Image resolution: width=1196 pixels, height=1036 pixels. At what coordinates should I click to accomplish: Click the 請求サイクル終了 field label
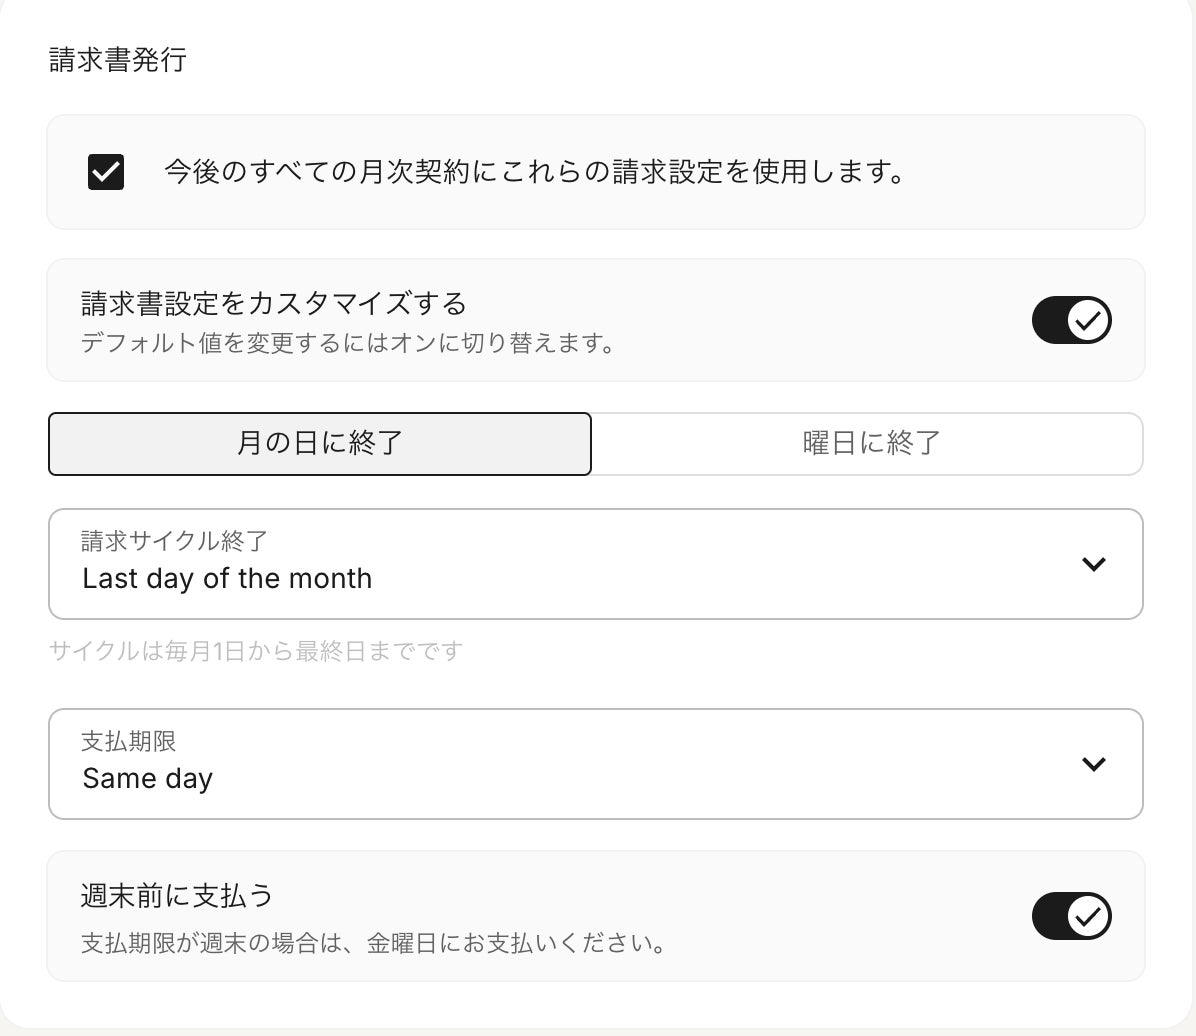click(174, 541)
